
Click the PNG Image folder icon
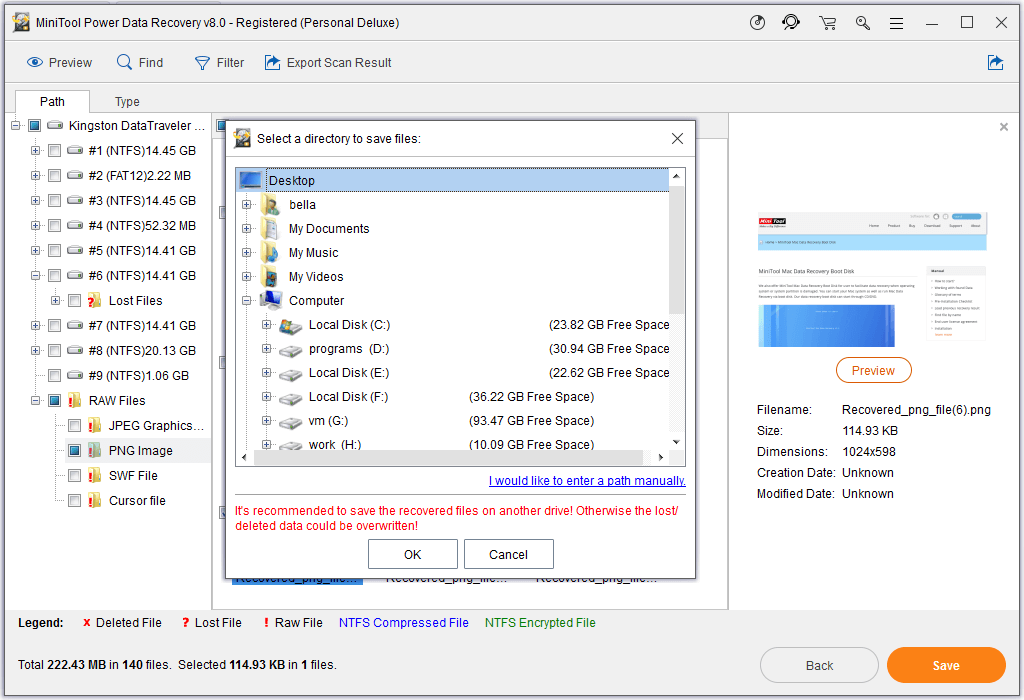coord(95,451)
